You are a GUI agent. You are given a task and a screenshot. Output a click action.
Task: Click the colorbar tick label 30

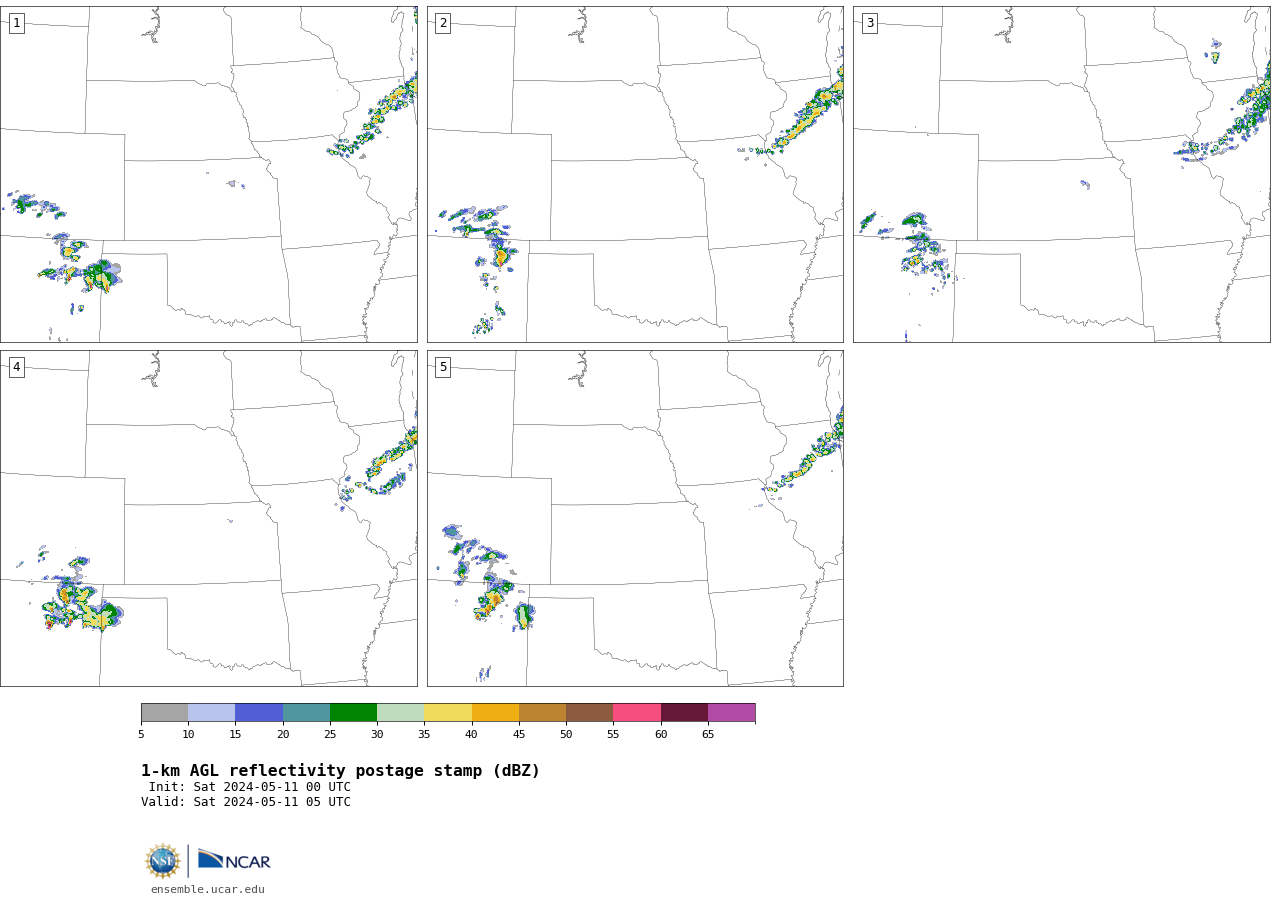pyautogui.click(x=377, y=735)
